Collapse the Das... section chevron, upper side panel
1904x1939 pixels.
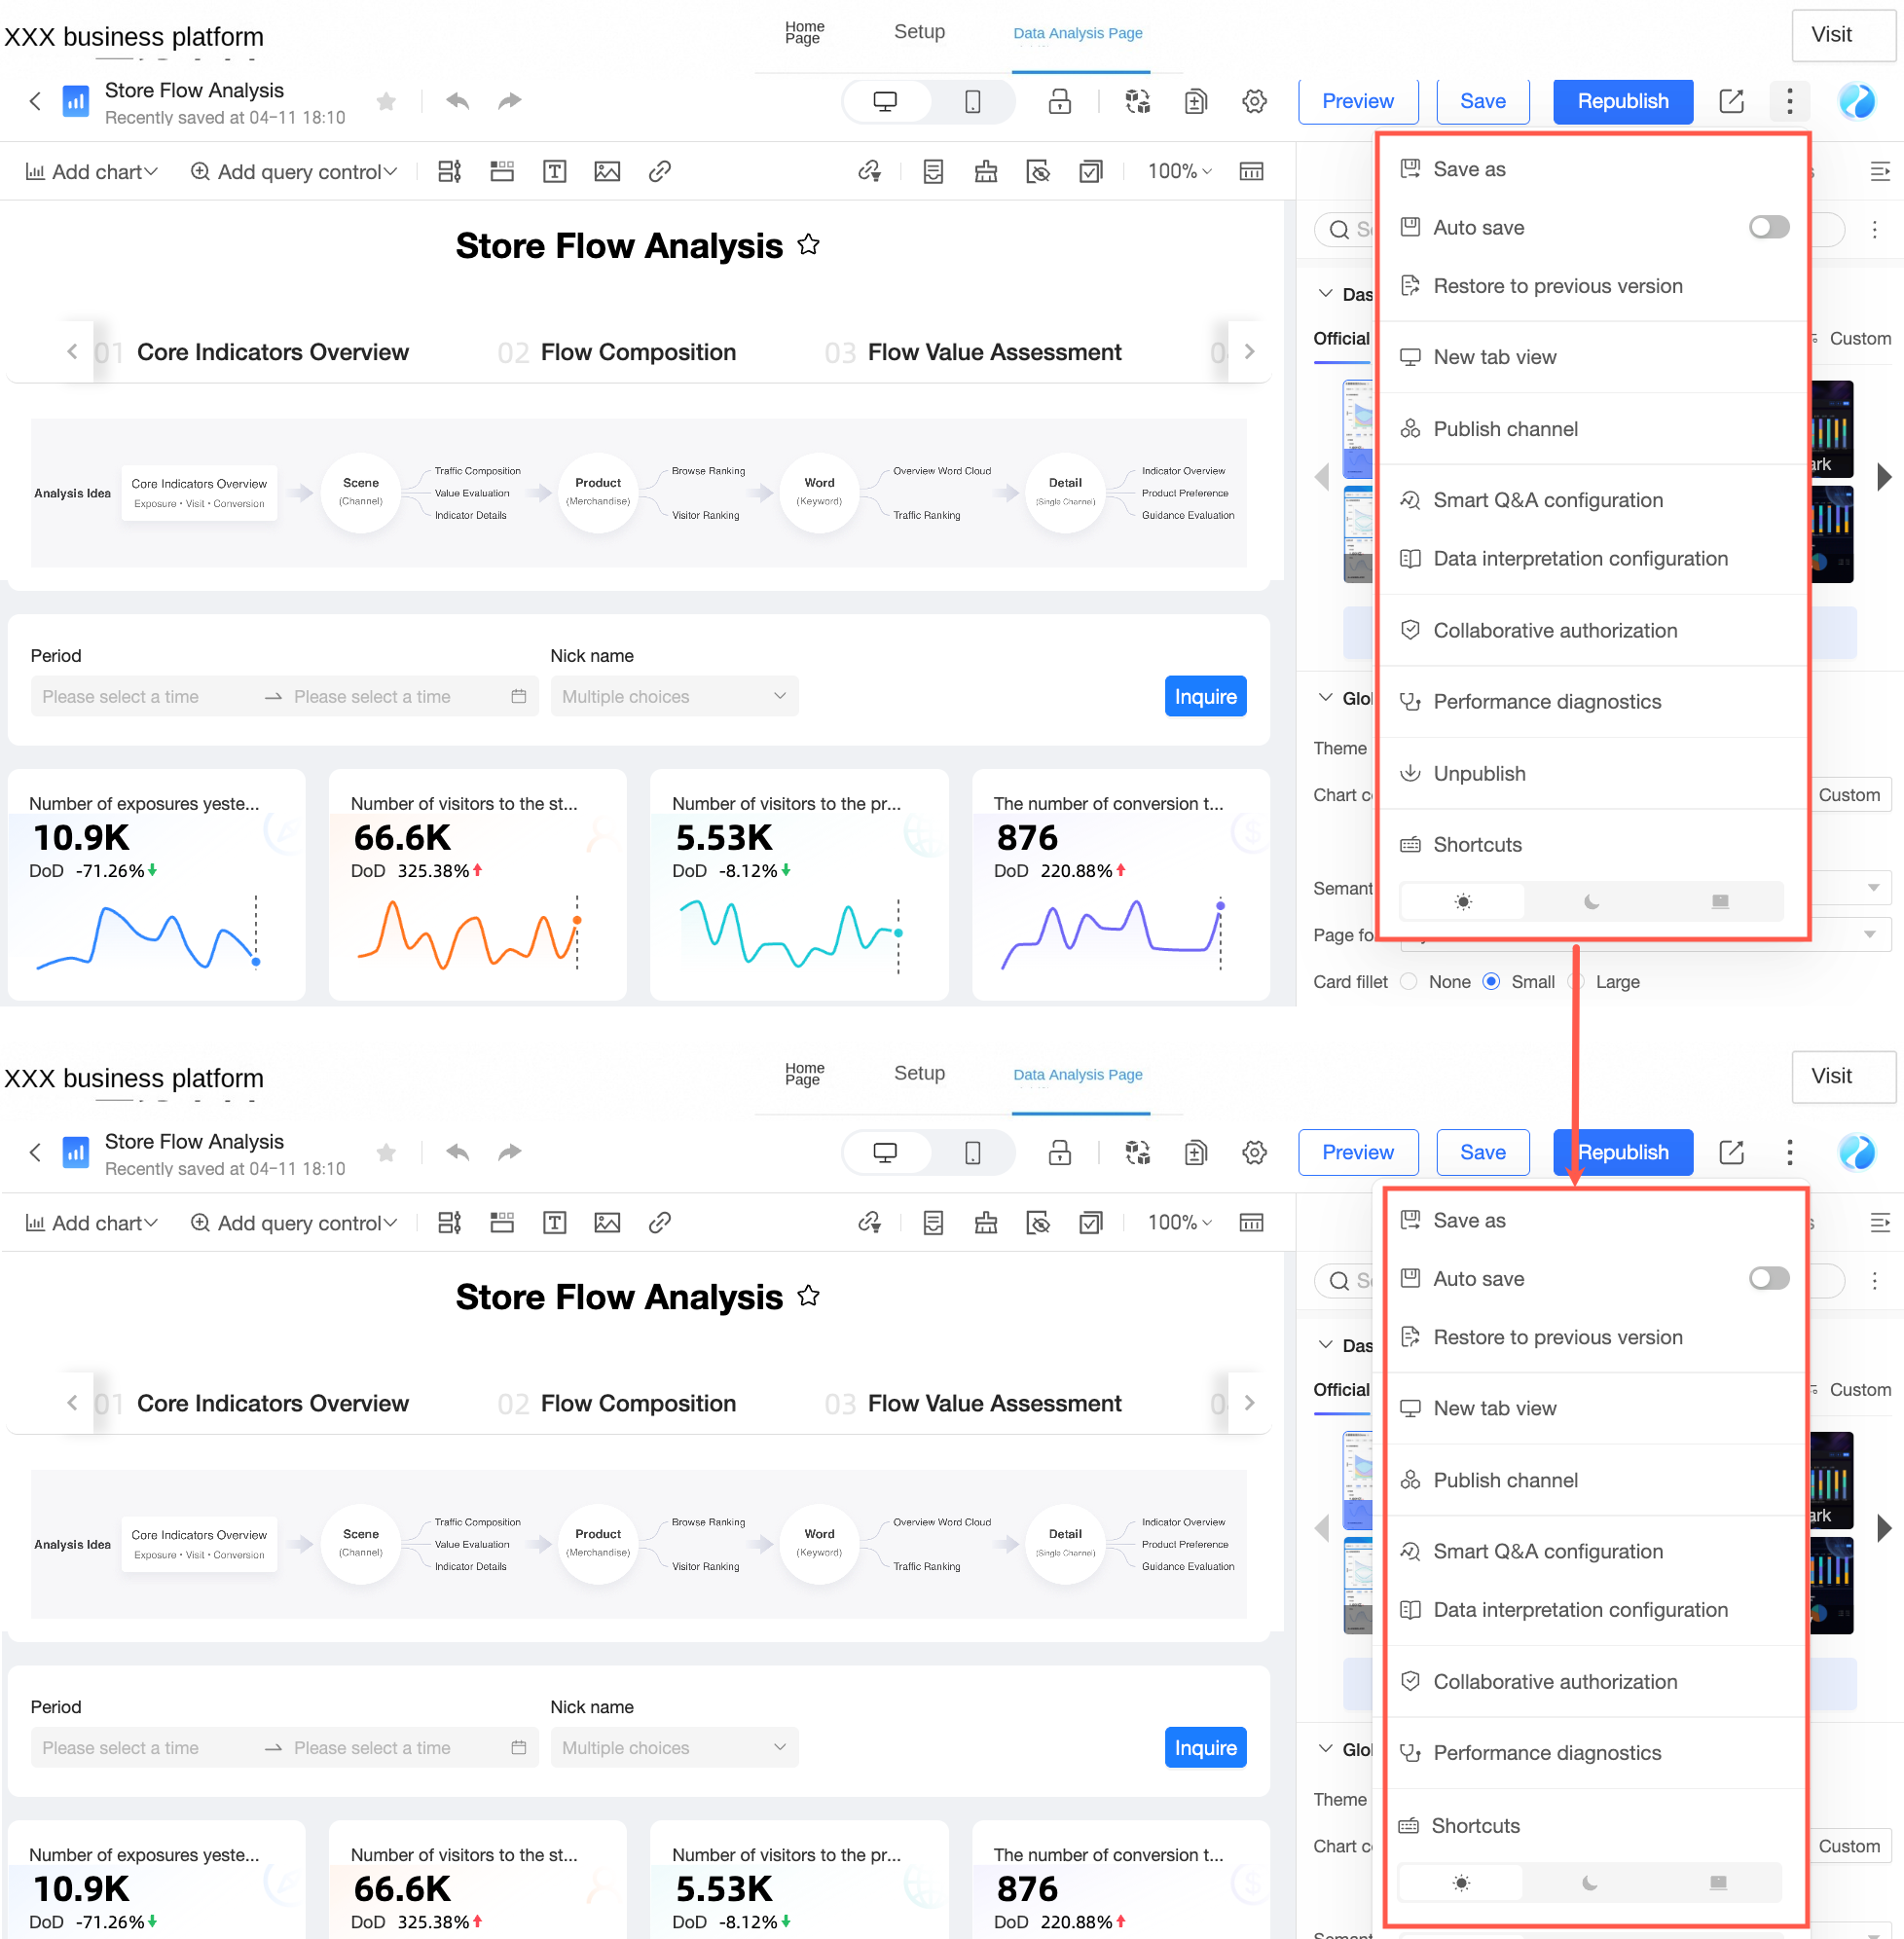click(1325, 293)
